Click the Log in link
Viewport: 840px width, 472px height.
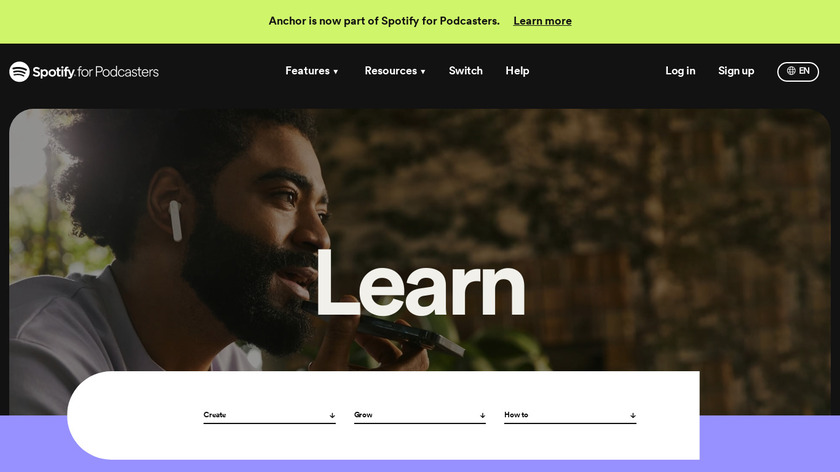[x=680, y=71]
